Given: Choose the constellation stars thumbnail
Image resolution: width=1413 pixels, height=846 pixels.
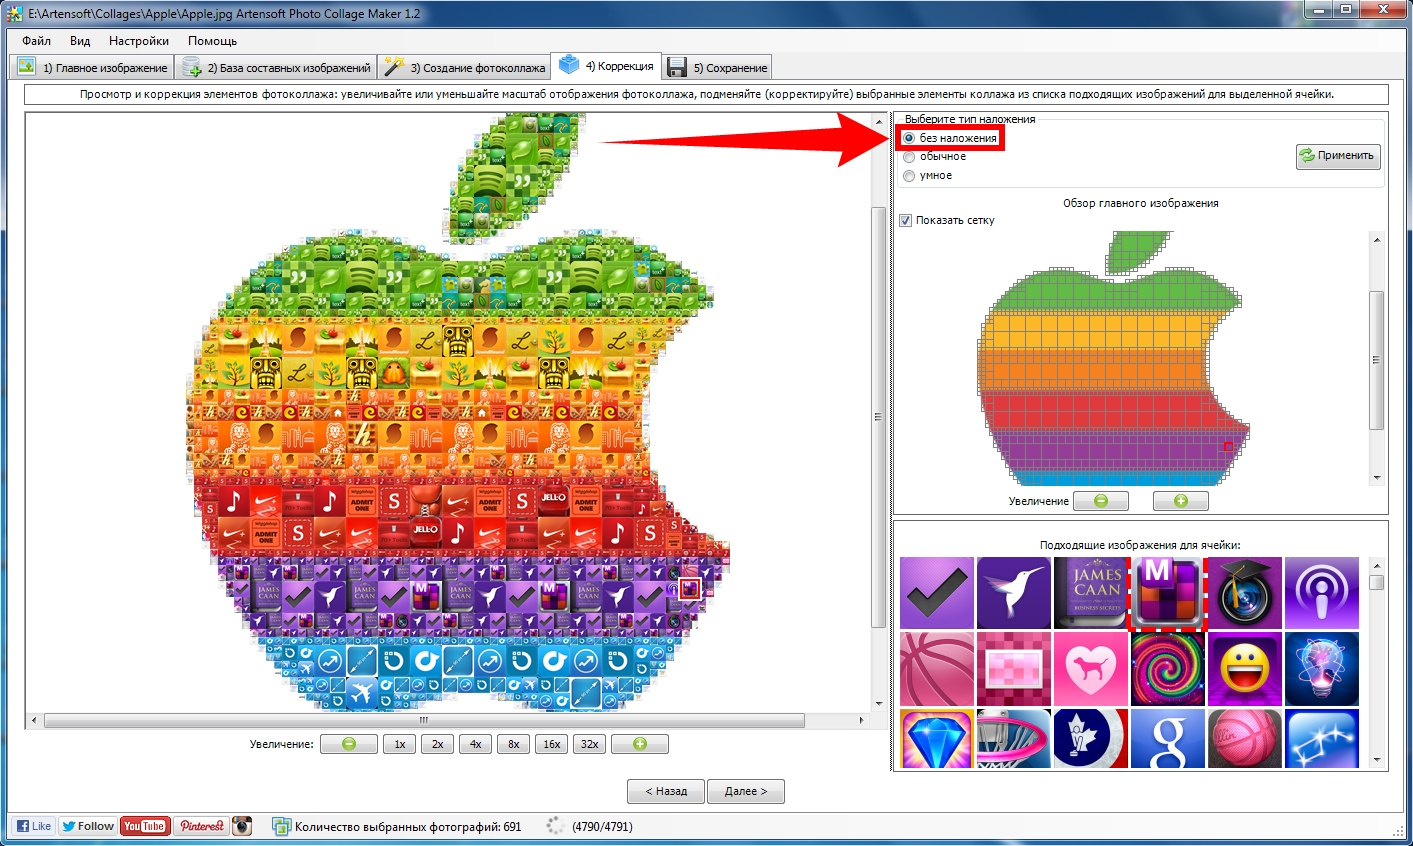Looking at the screenshot, I should pos(1322,739).
